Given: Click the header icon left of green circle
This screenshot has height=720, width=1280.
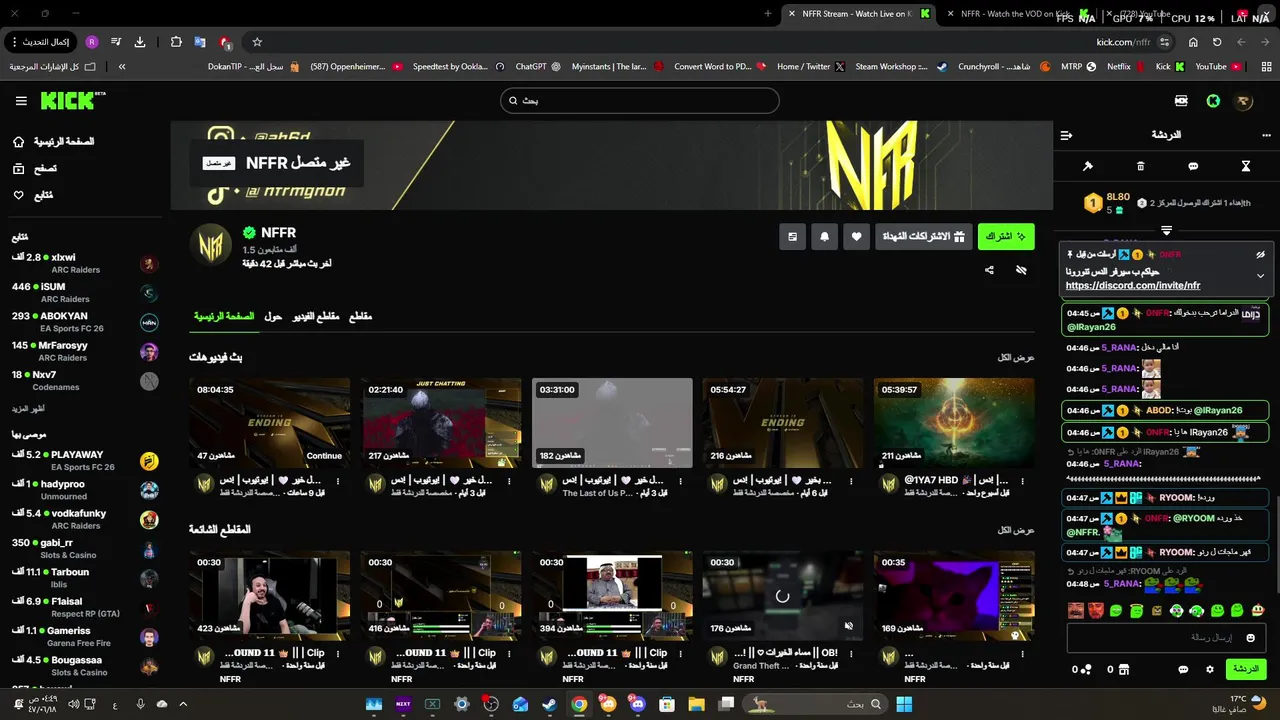Looking at the screenshot, I should click(x=1181, y=101).
